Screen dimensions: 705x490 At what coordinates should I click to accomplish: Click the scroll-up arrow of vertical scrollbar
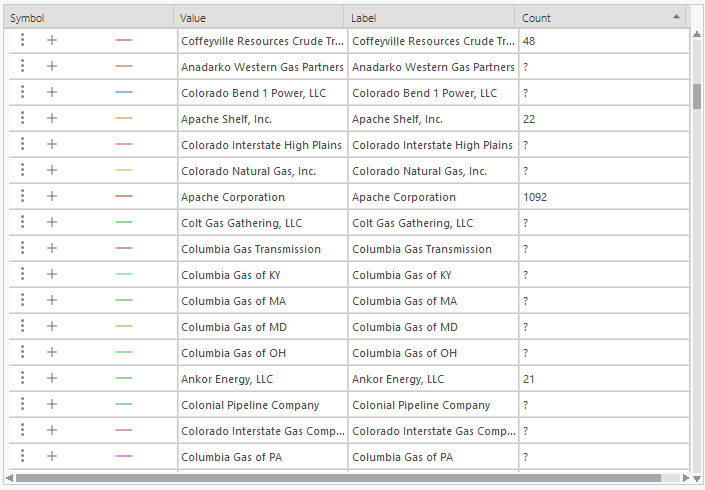coord(697,34)
